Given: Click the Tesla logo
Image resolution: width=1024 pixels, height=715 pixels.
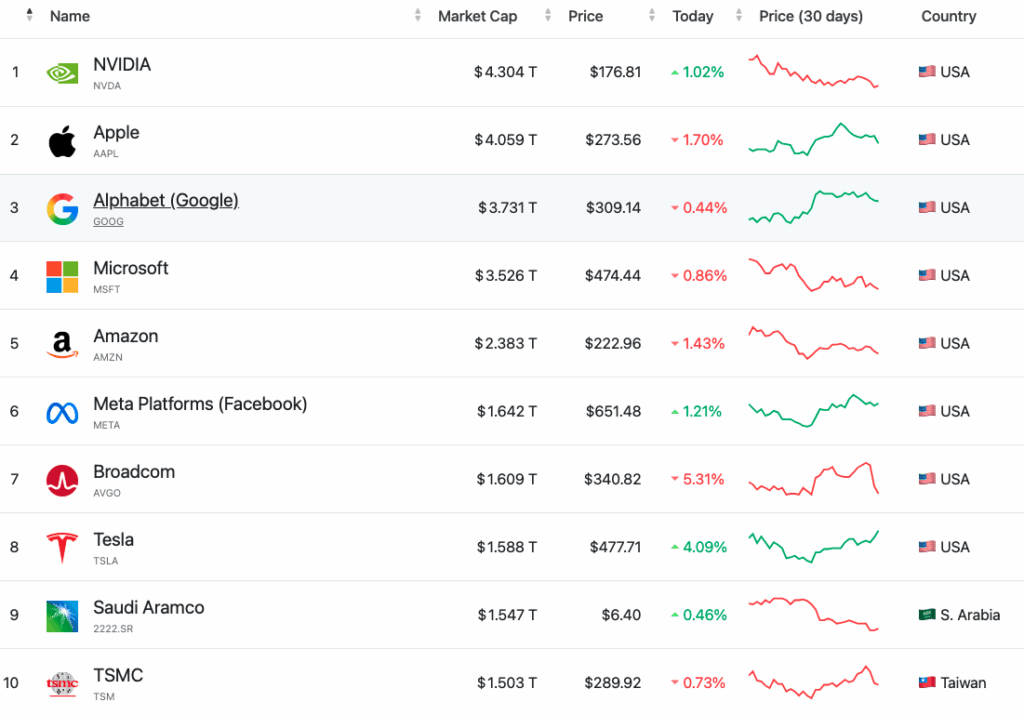Looking at the screenshot, I should click(61, 547).
